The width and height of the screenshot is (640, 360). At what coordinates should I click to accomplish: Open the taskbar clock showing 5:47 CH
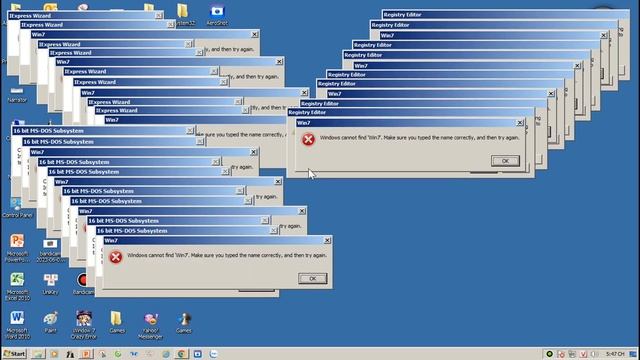click(615, 354)
